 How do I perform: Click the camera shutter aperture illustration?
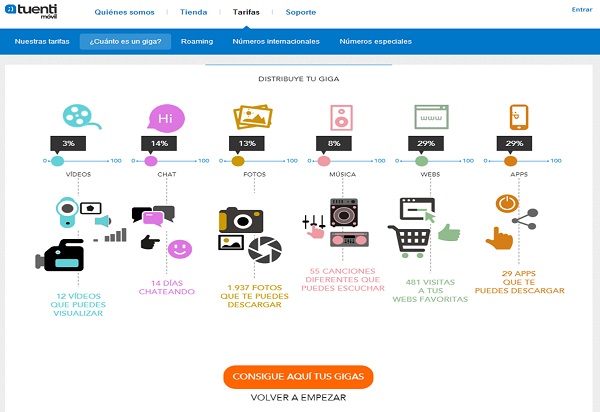pos(265,250)
